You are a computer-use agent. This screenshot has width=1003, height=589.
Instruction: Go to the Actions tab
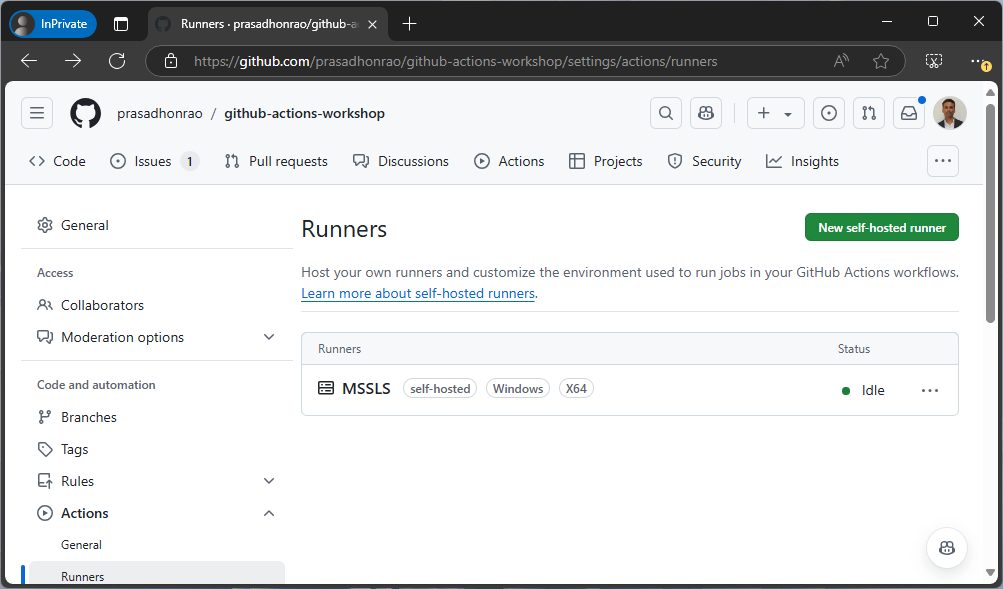tap(509, 161)
